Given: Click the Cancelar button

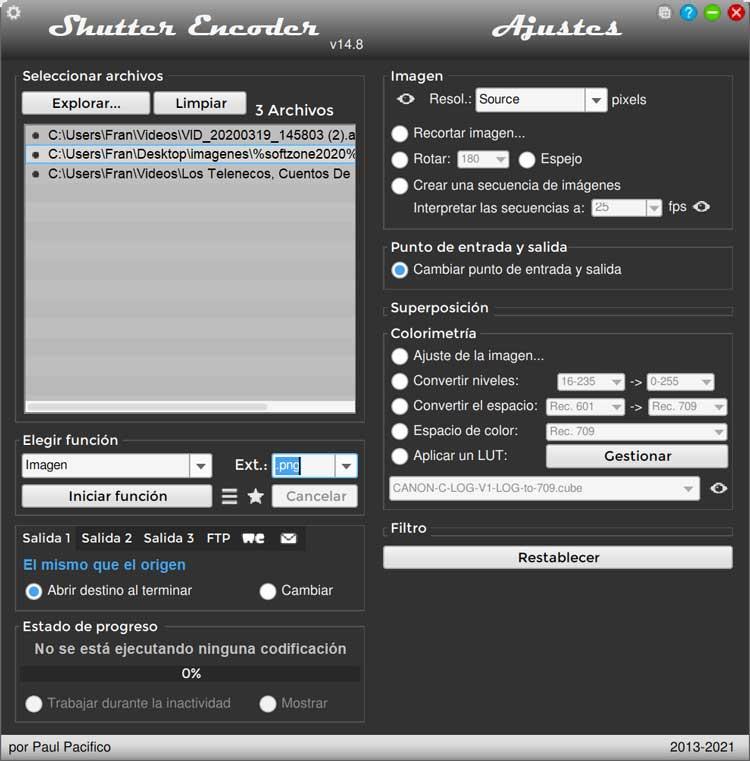Looking at the screenshot, I should point(315,496).
